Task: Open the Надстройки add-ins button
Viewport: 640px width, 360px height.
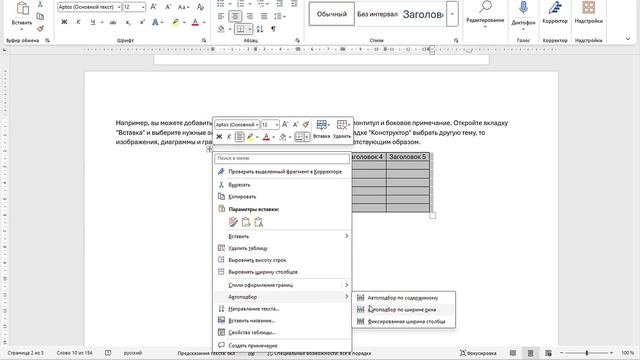Action: [x=588, y=13]
